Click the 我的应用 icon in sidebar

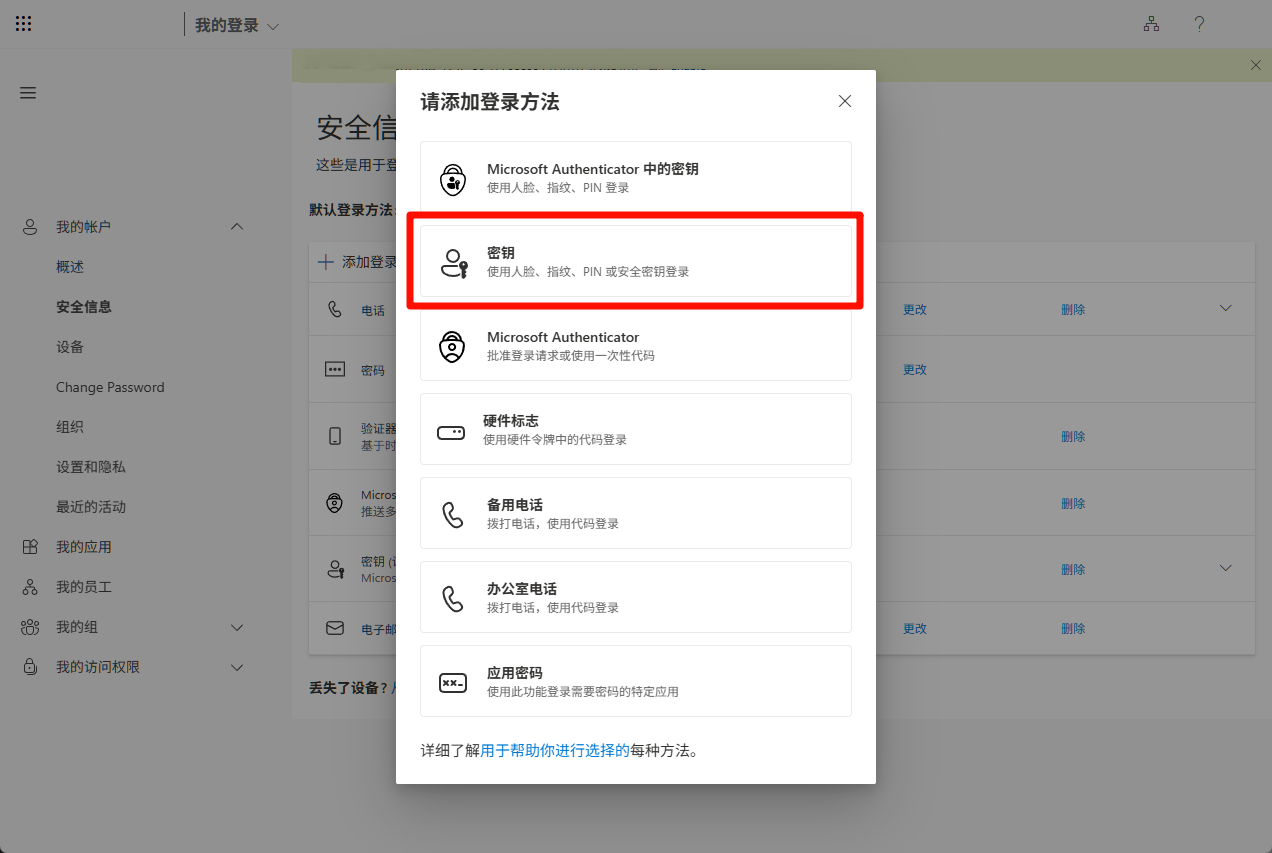click(x=30, y=547)
